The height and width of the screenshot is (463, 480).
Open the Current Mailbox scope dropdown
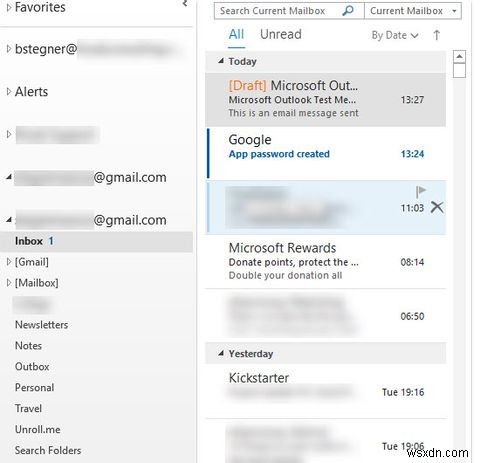[x=413, y=11]
